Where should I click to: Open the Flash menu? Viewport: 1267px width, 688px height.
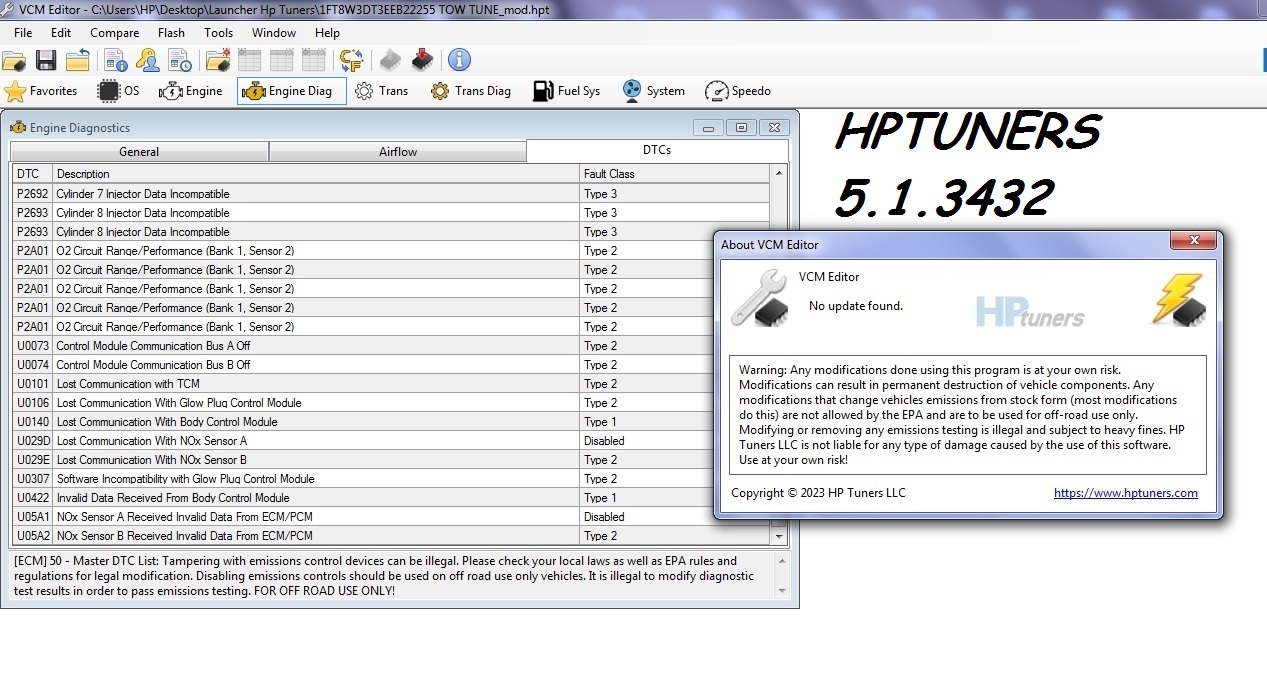point(171,33)
